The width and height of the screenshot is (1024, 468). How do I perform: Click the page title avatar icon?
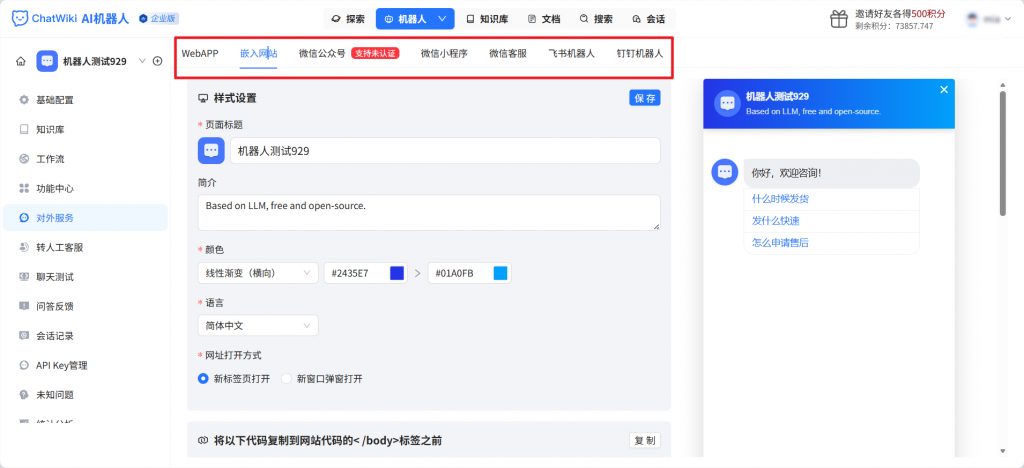click(x=211, y=151)
